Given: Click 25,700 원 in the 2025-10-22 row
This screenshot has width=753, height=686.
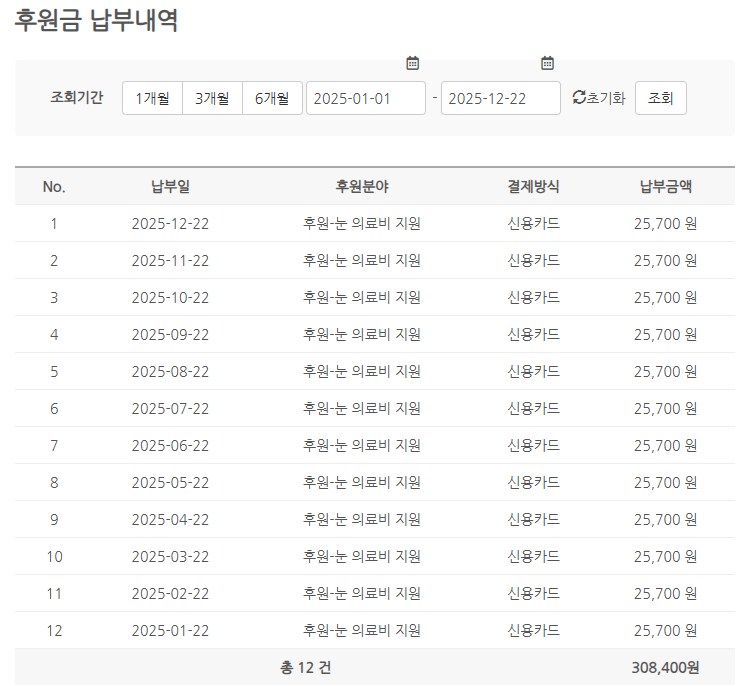Looking at the screenshot, I should coord(666,298).
